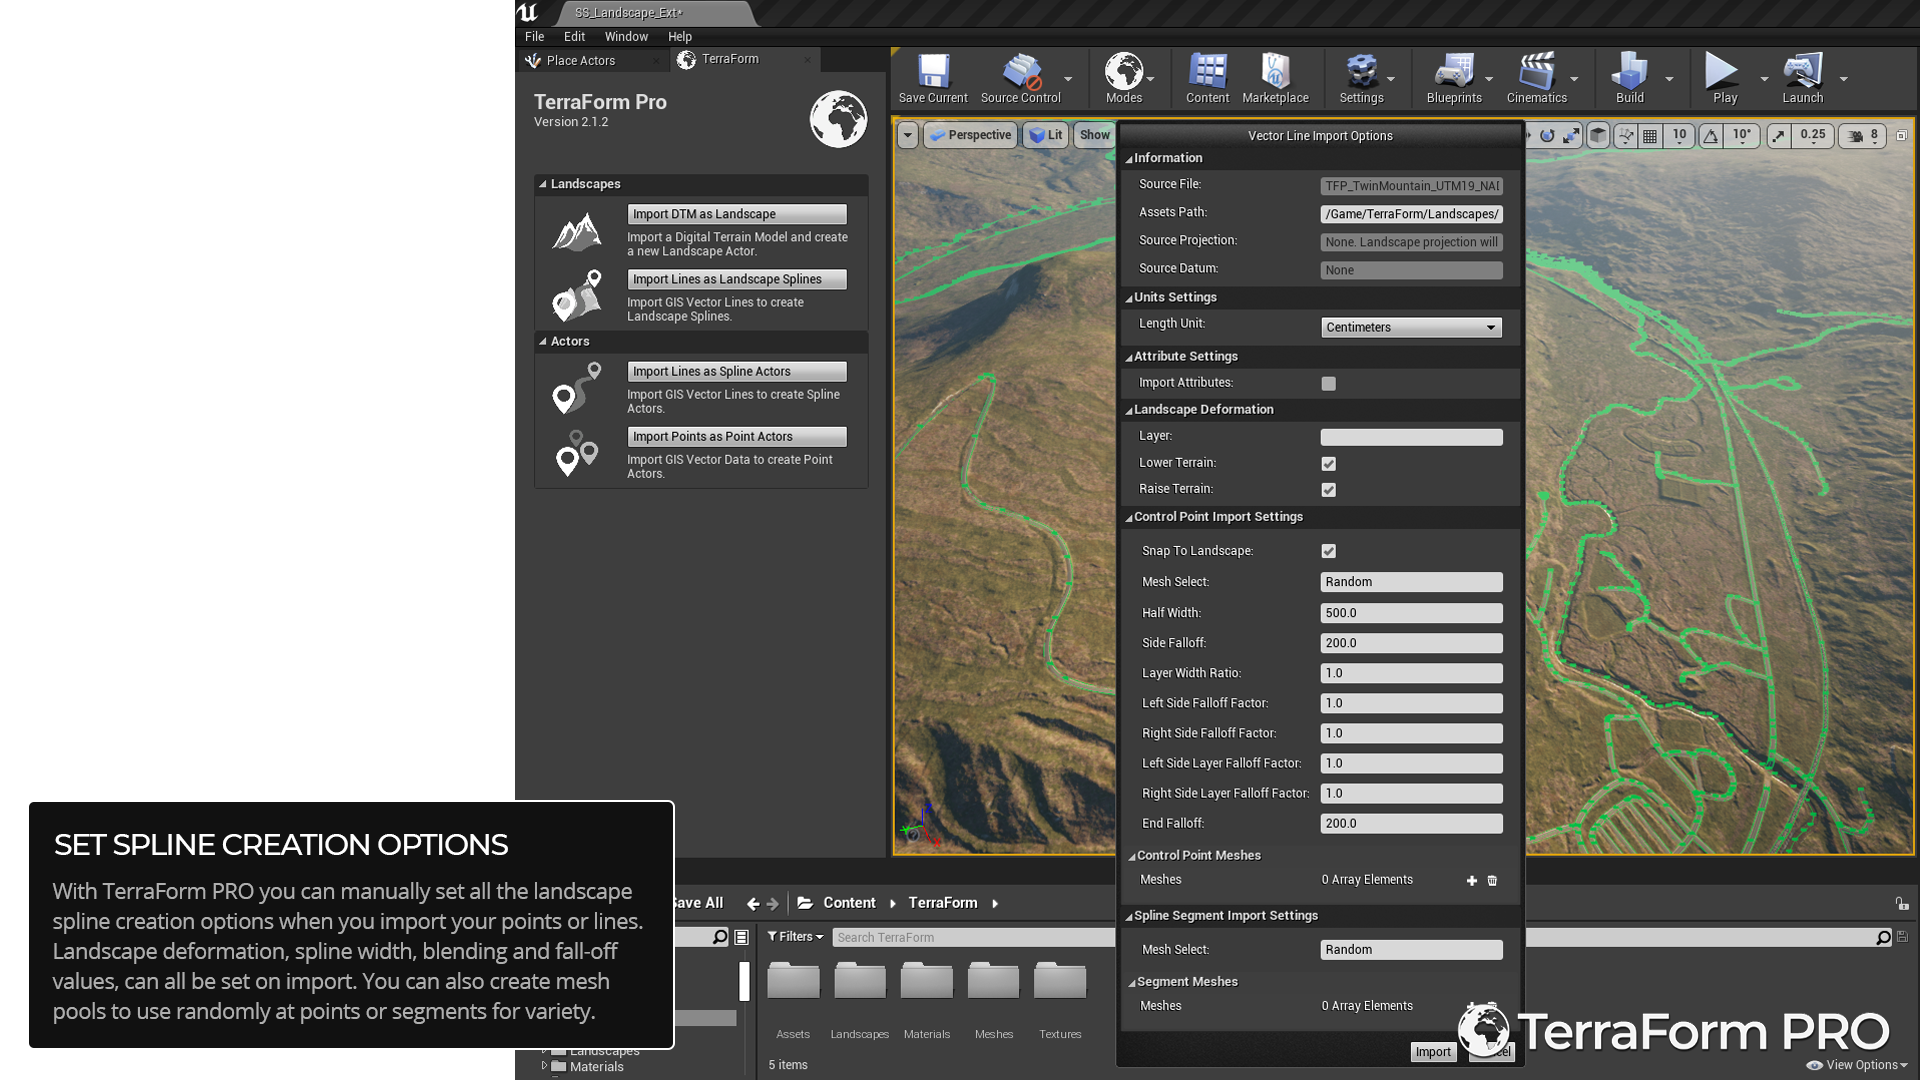The height and width of the screenshot is (1080, 1920).
Task: Uncheck Snap To Landscape checkbox
Action: coord(1328,551)
